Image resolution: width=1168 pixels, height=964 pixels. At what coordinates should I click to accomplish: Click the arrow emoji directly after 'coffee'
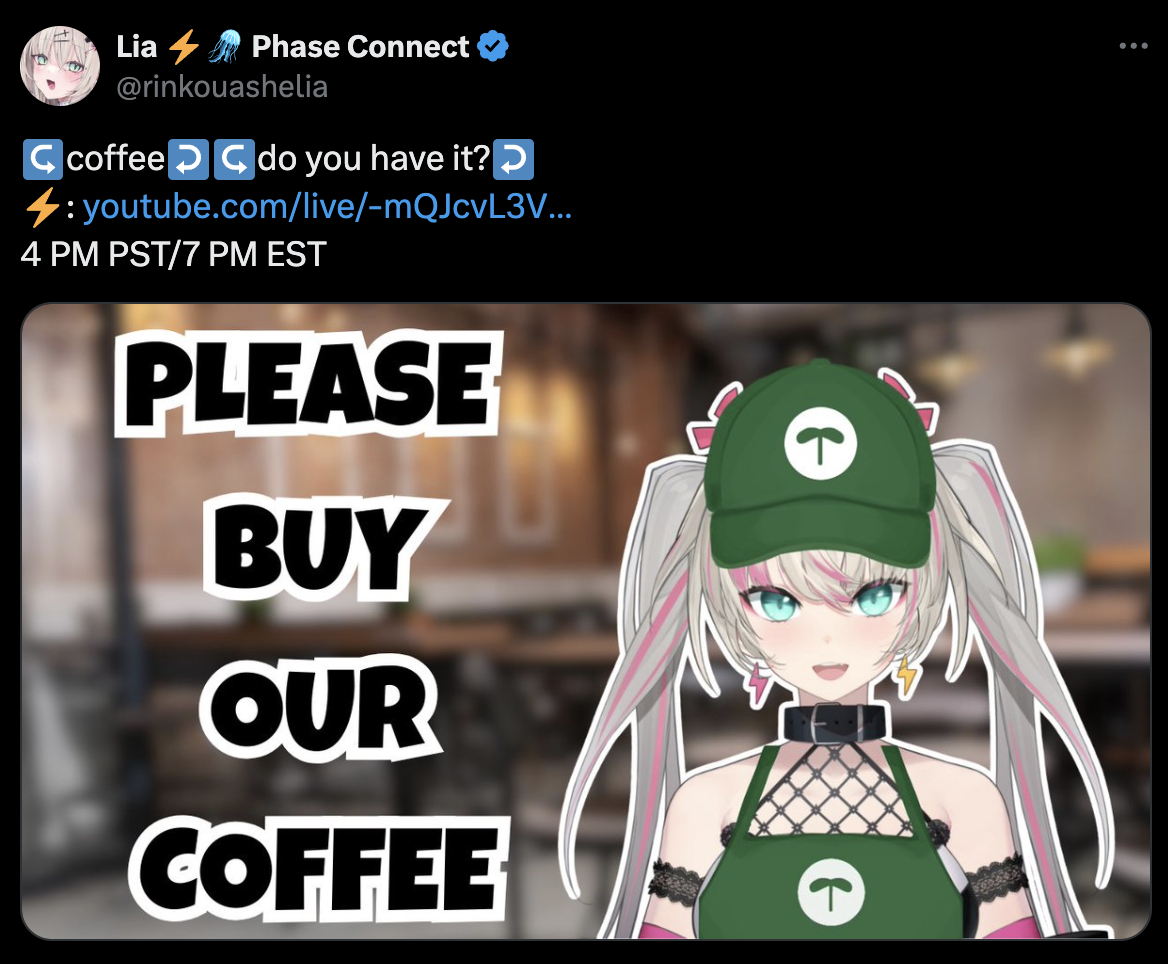(x=188, y=159)
